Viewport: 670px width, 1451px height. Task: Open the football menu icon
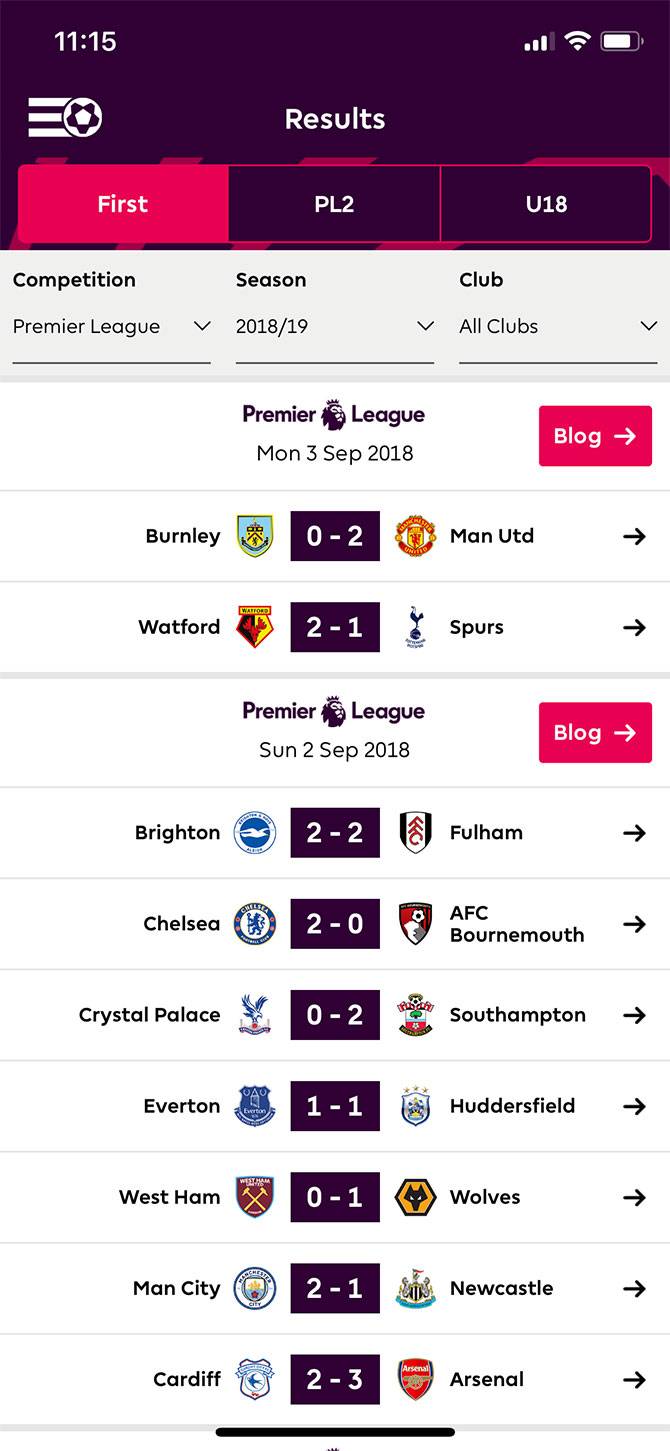[65, 118]
